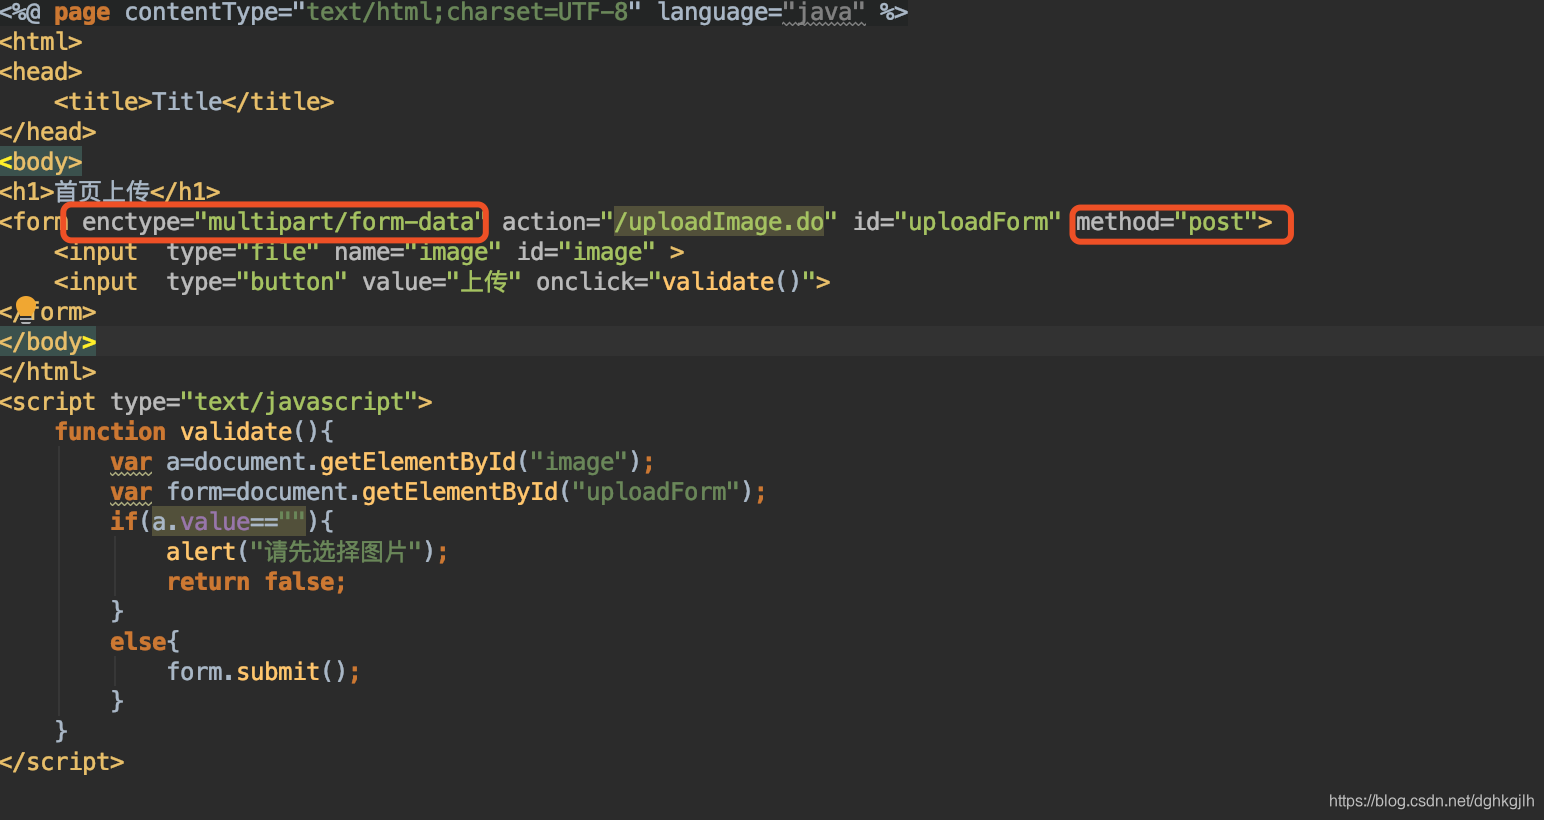Click the closing </body> tag
This screenshot has width=1544, height=820.
48,342
